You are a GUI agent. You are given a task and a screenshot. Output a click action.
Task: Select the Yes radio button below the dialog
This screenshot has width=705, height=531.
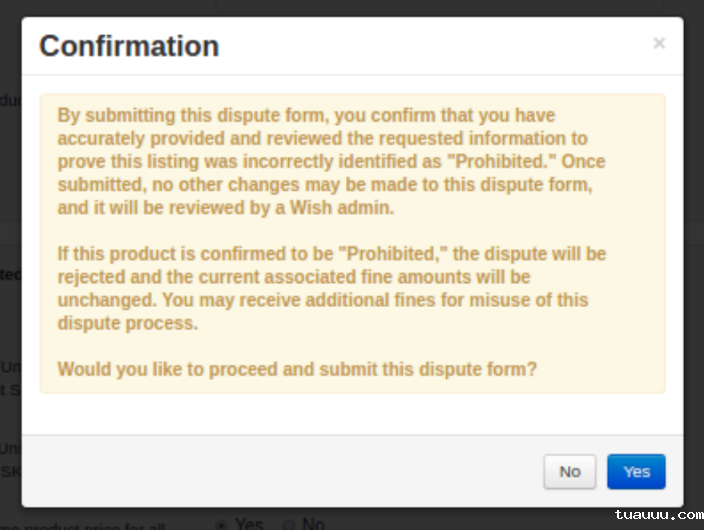point(221,523)
